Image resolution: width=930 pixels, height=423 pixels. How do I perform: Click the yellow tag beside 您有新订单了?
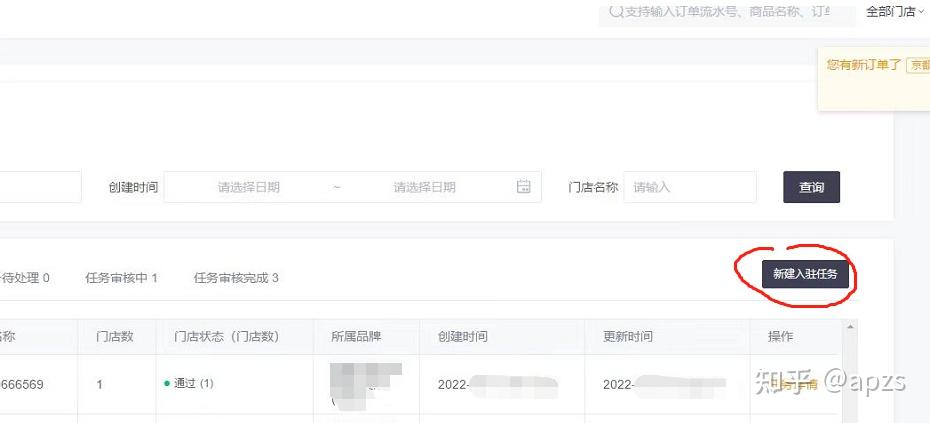pyautogui.click(x=918, y=65)
